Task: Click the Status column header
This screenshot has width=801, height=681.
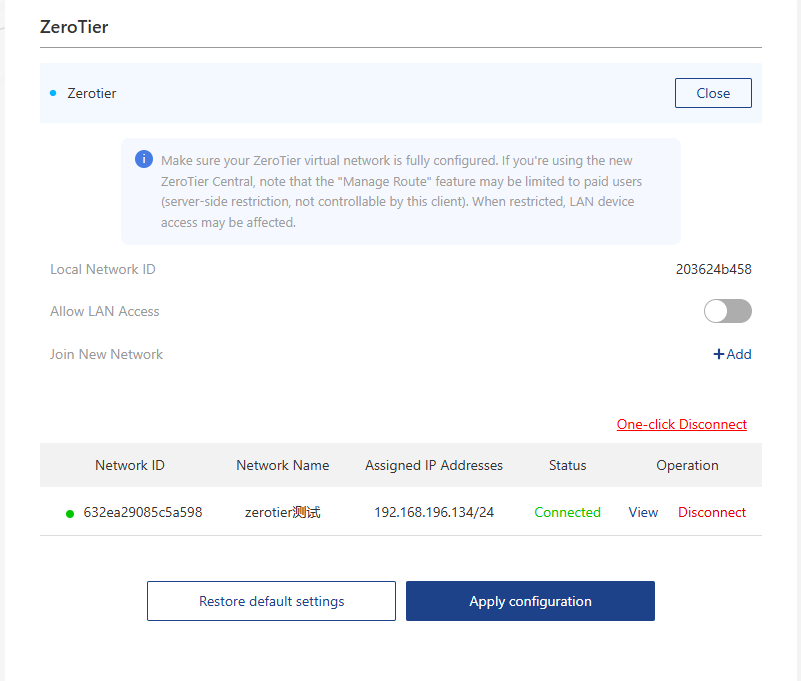Action: click(567, 465)
